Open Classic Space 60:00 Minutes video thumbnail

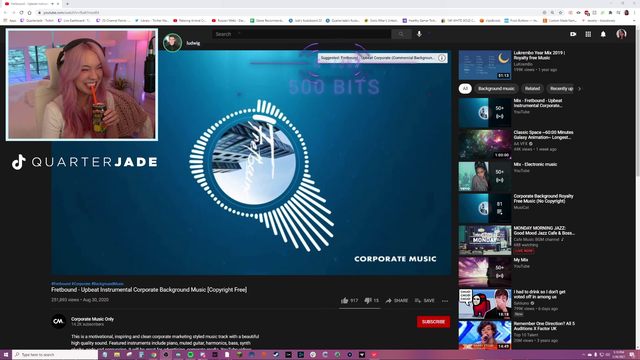484,144
